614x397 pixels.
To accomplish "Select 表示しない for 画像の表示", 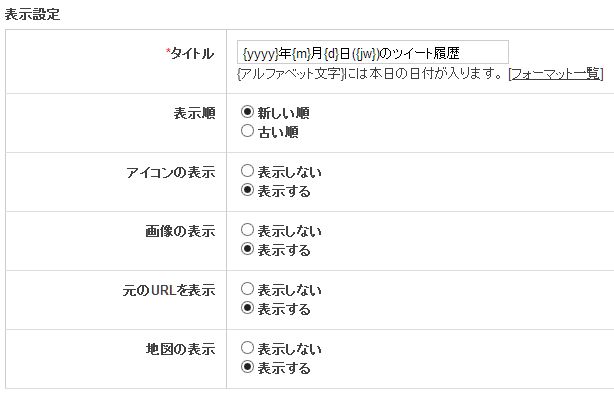I will click(x=247, y=230).
